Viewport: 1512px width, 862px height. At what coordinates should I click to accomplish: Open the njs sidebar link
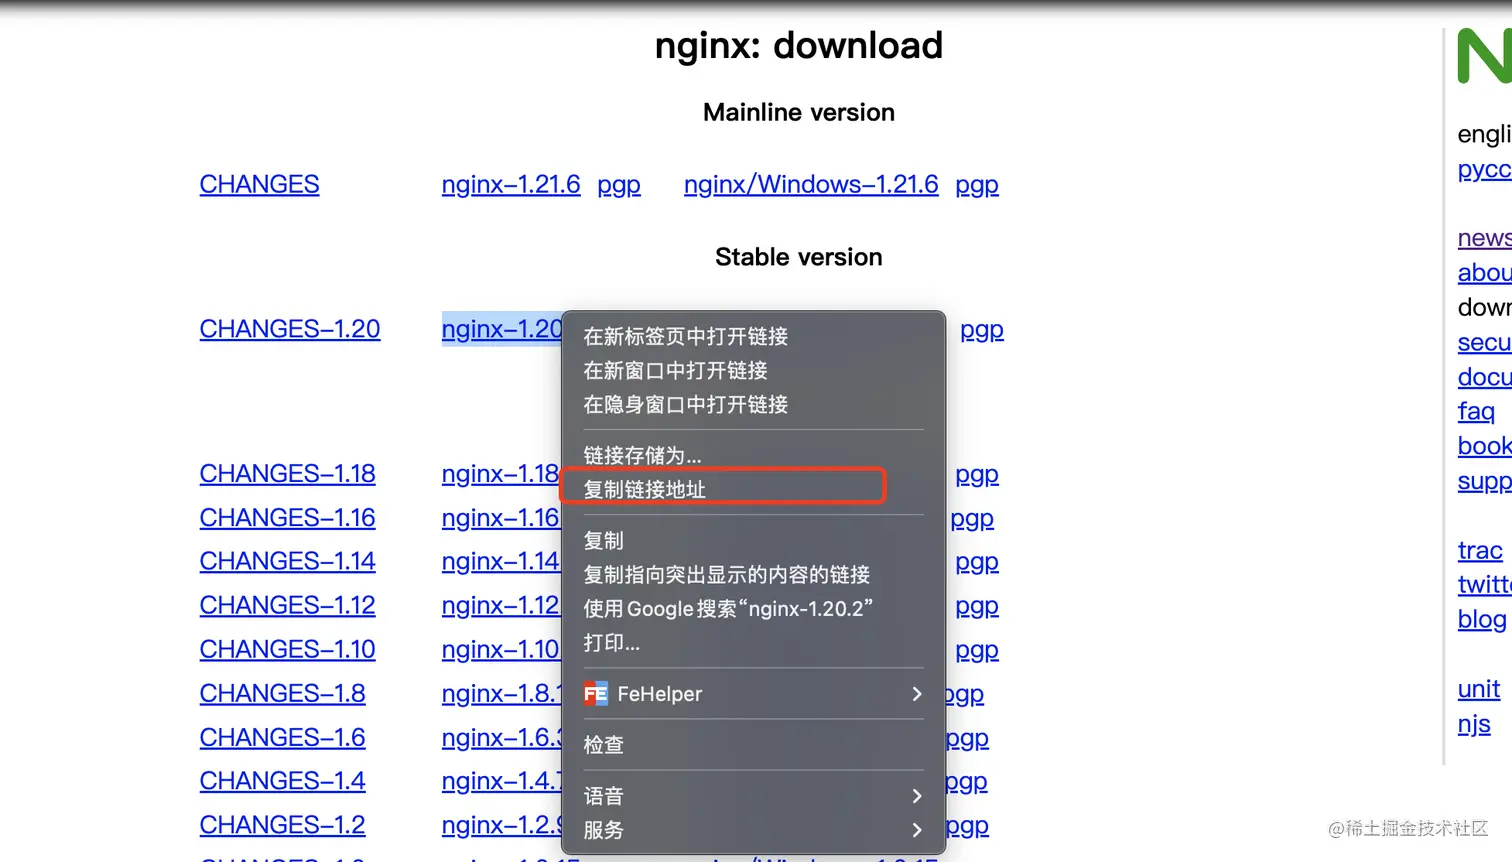click(1474, 725)
